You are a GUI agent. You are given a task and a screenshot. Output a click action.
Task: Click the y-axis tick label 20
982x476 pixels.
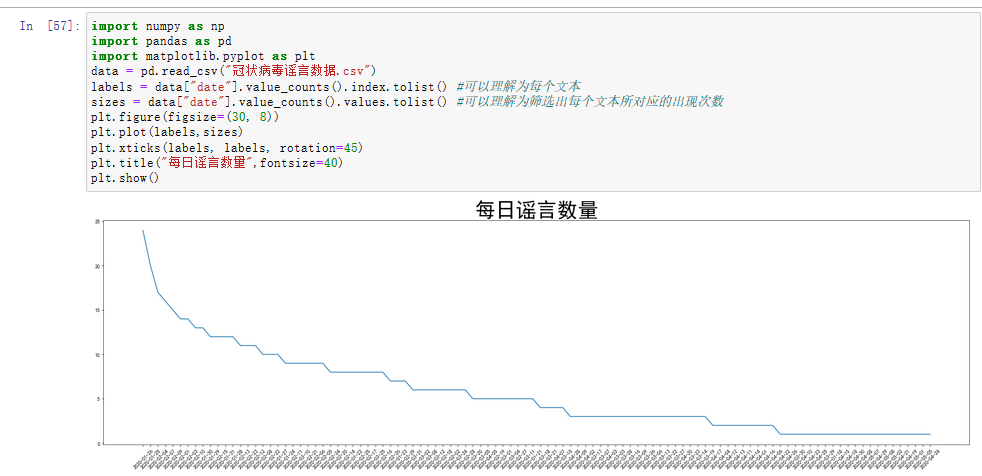(x=97, y=266)
